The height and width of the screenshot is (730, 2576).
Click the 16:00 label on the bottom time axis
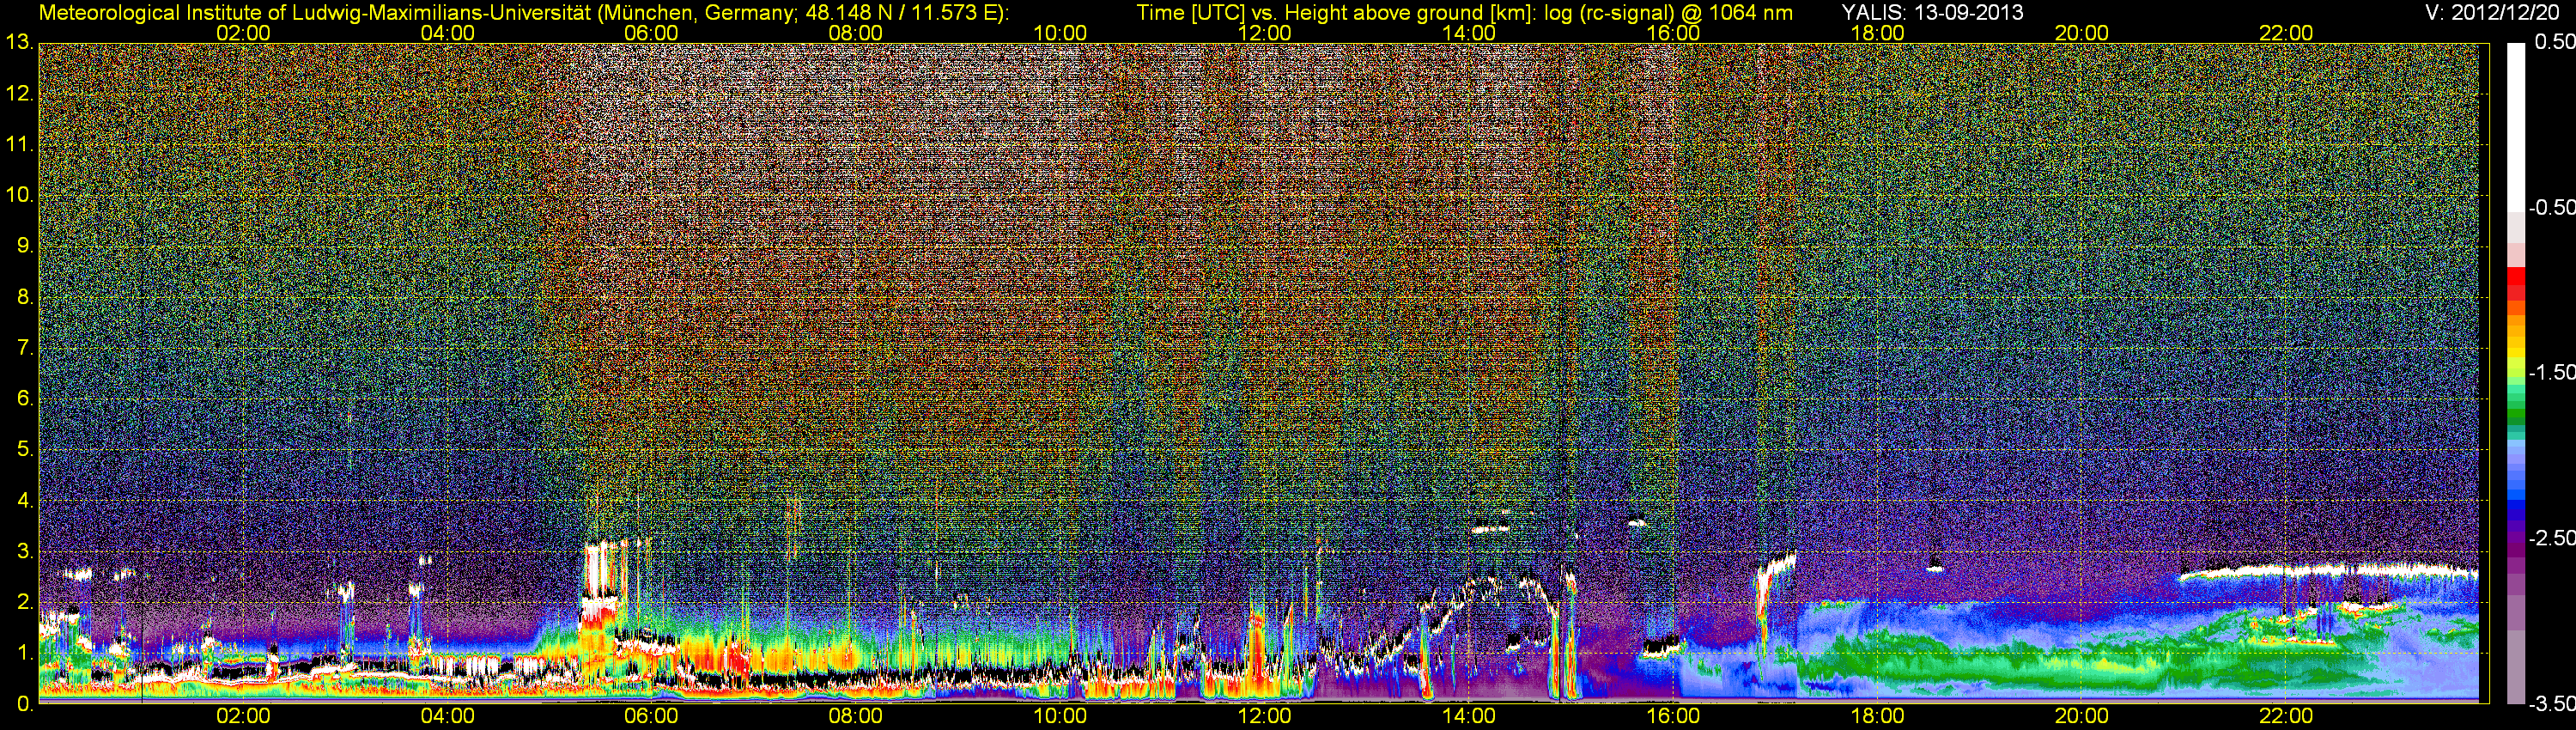coord(1673,716)
